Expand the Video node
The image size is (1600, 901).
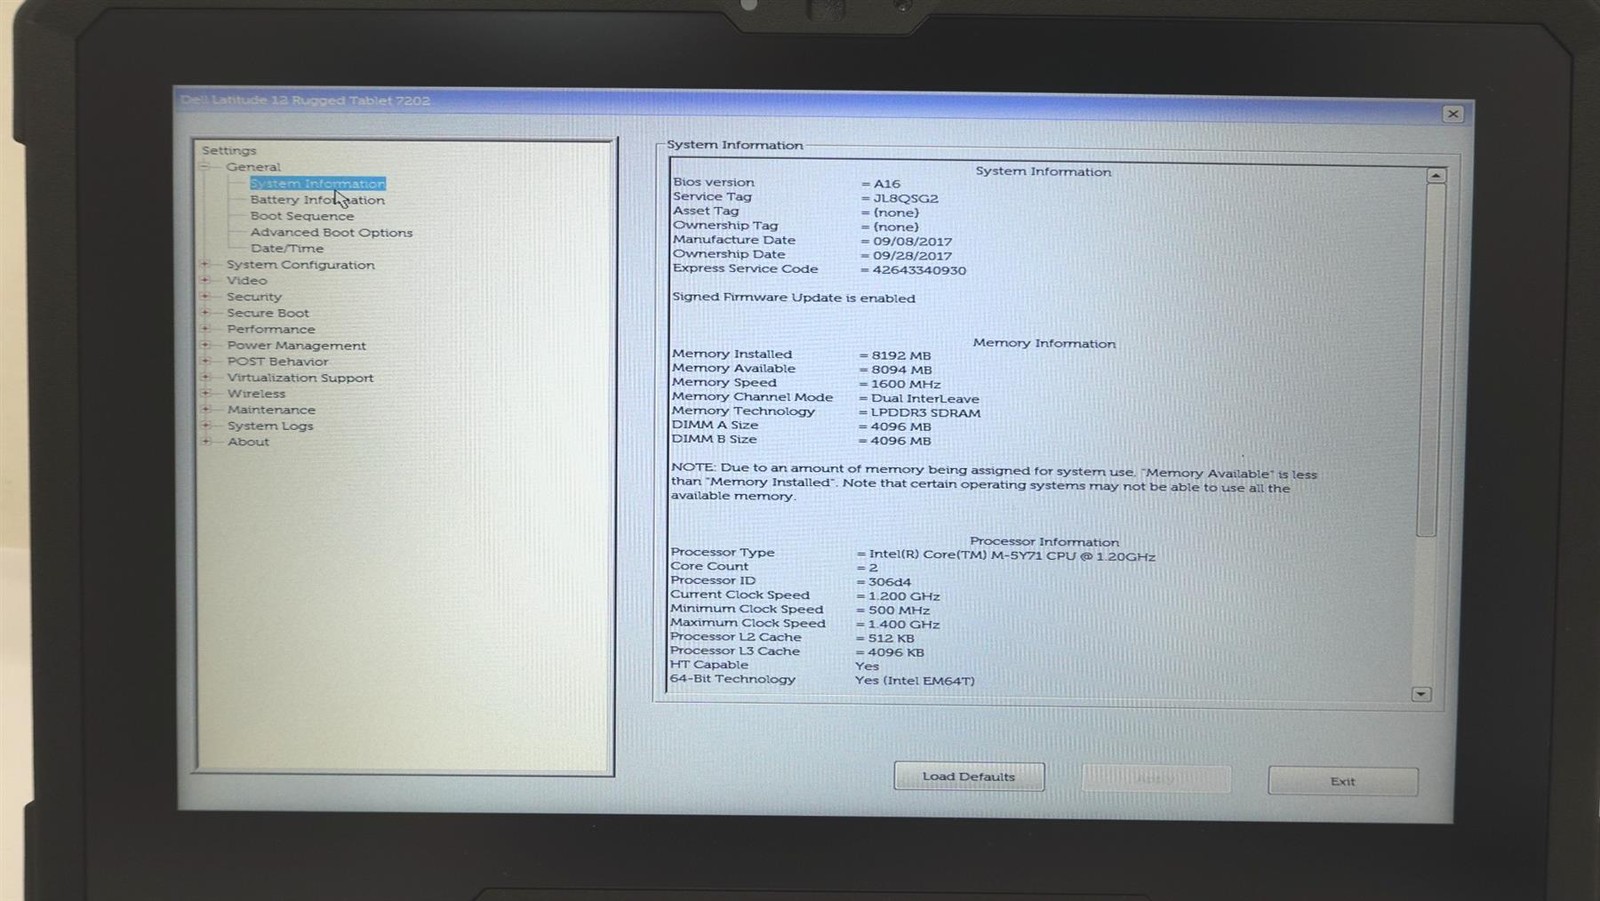(x=206, y=281)
